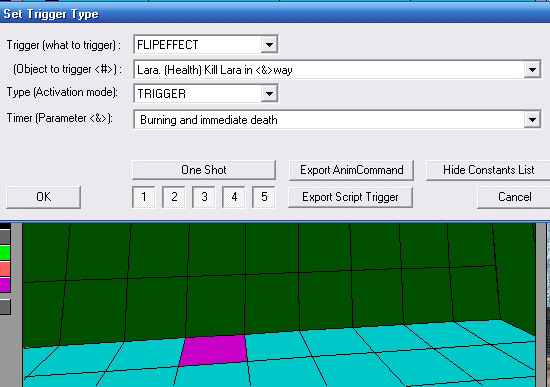Expand the Type (Activation mode) dropdown arrow
Image resolution: width=550 pixels, height=387 pixels.
coord(269,94)
